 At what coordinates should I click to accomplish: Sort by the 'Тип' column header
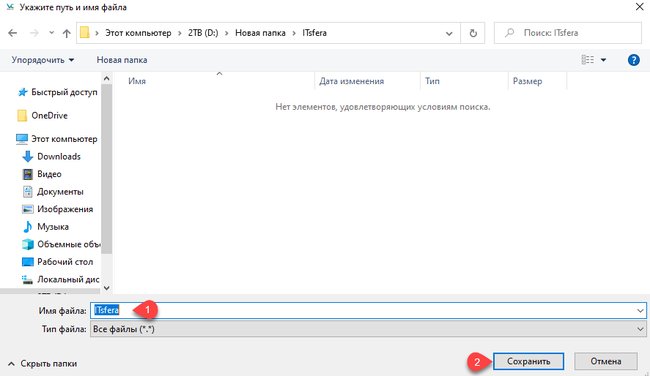click(432, 81)
